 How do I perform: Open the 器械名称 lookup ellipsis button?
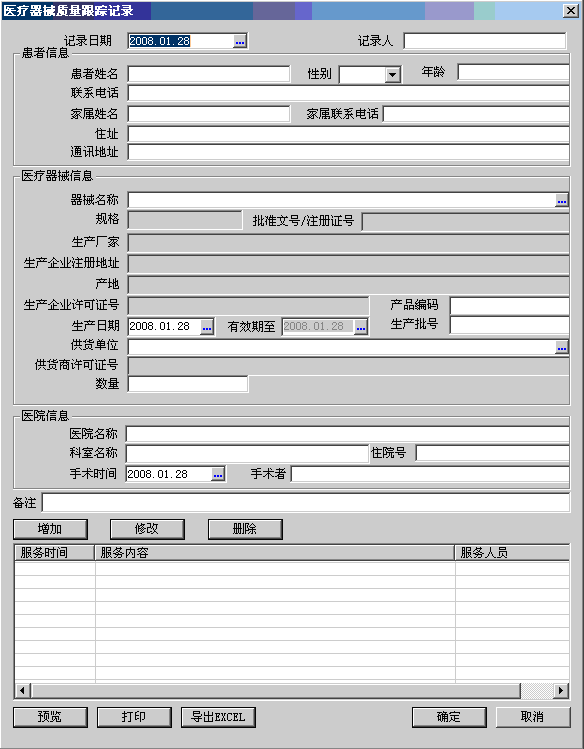562,201
